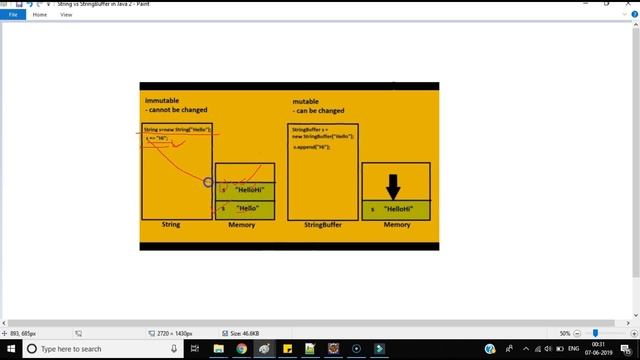Click the brown square app icon in taskbar
640x360 pixels.
point(333,349)
